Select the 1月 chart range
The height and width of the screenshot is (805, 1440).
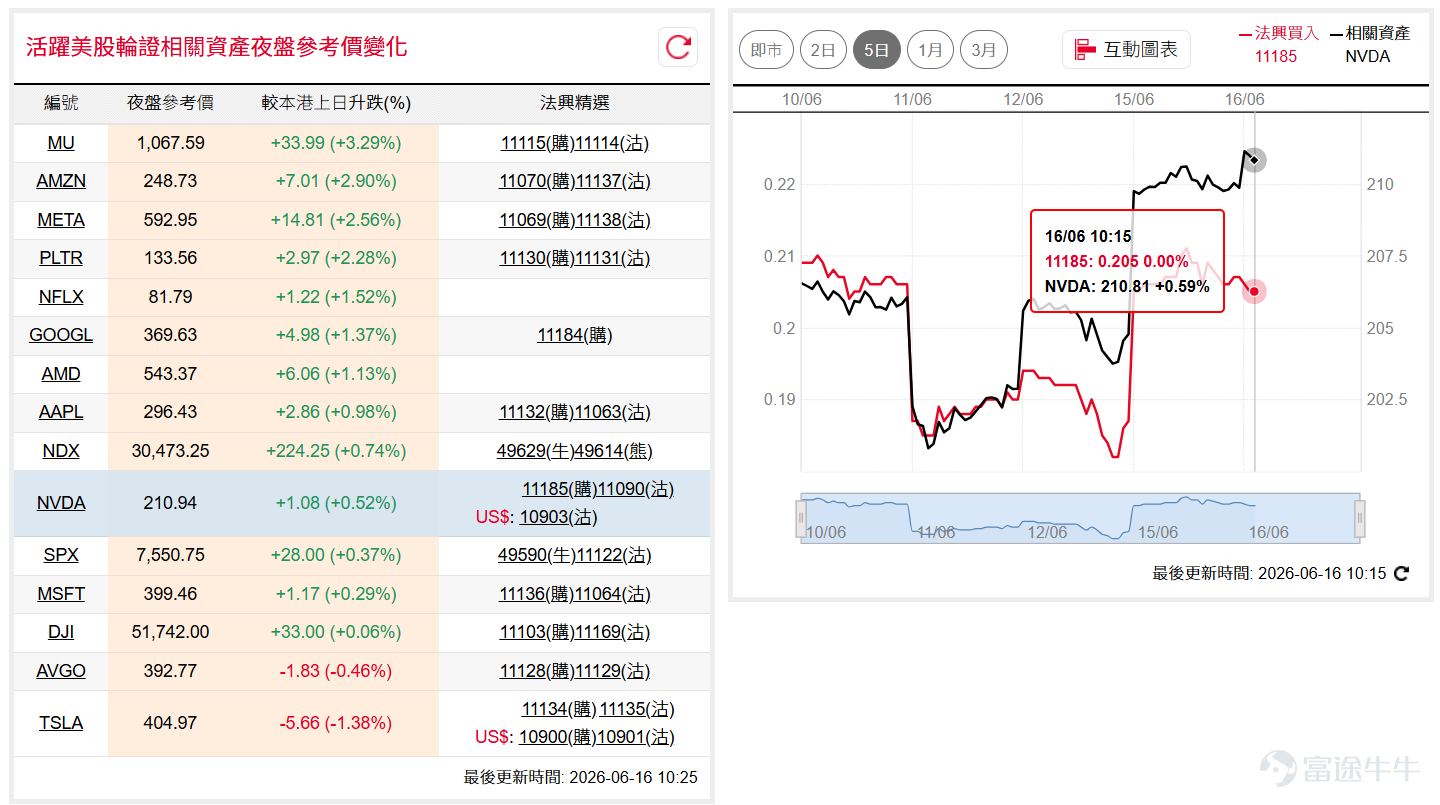tap(930, 49)
